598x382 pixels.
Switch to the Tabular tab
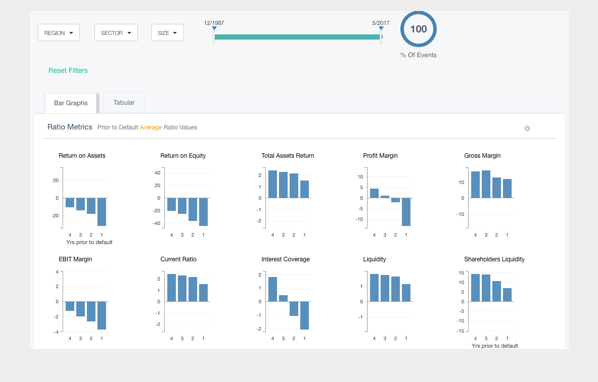(124, 103)
